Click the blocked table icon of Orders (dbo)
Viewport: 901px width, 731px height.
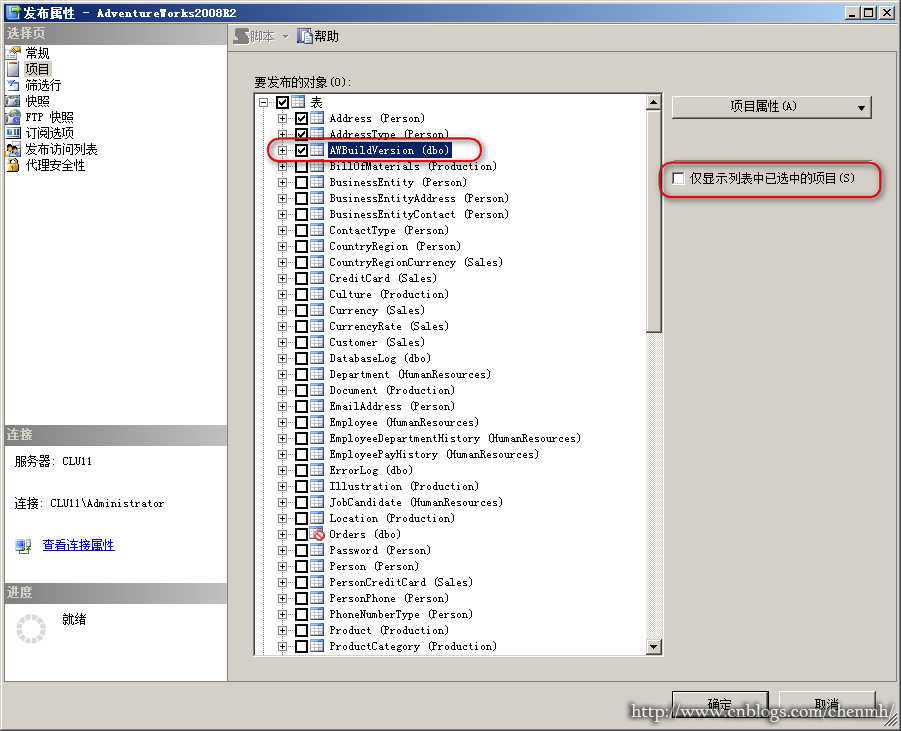[317, 534]
